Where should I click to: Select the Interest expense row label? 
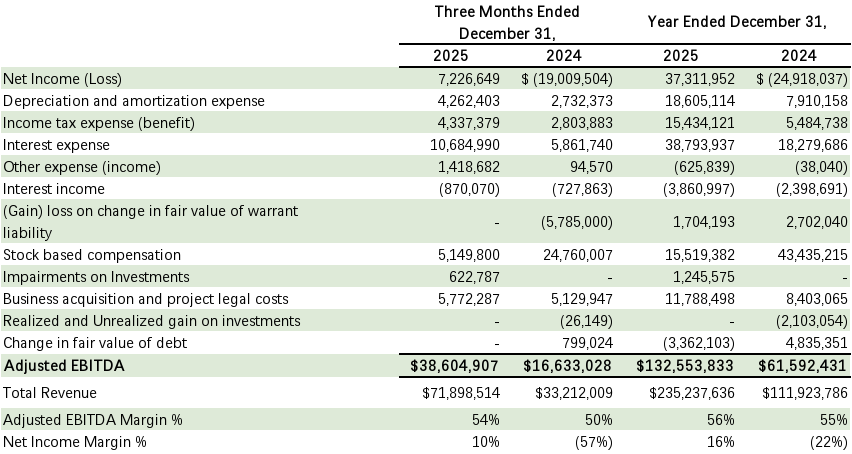54,144
